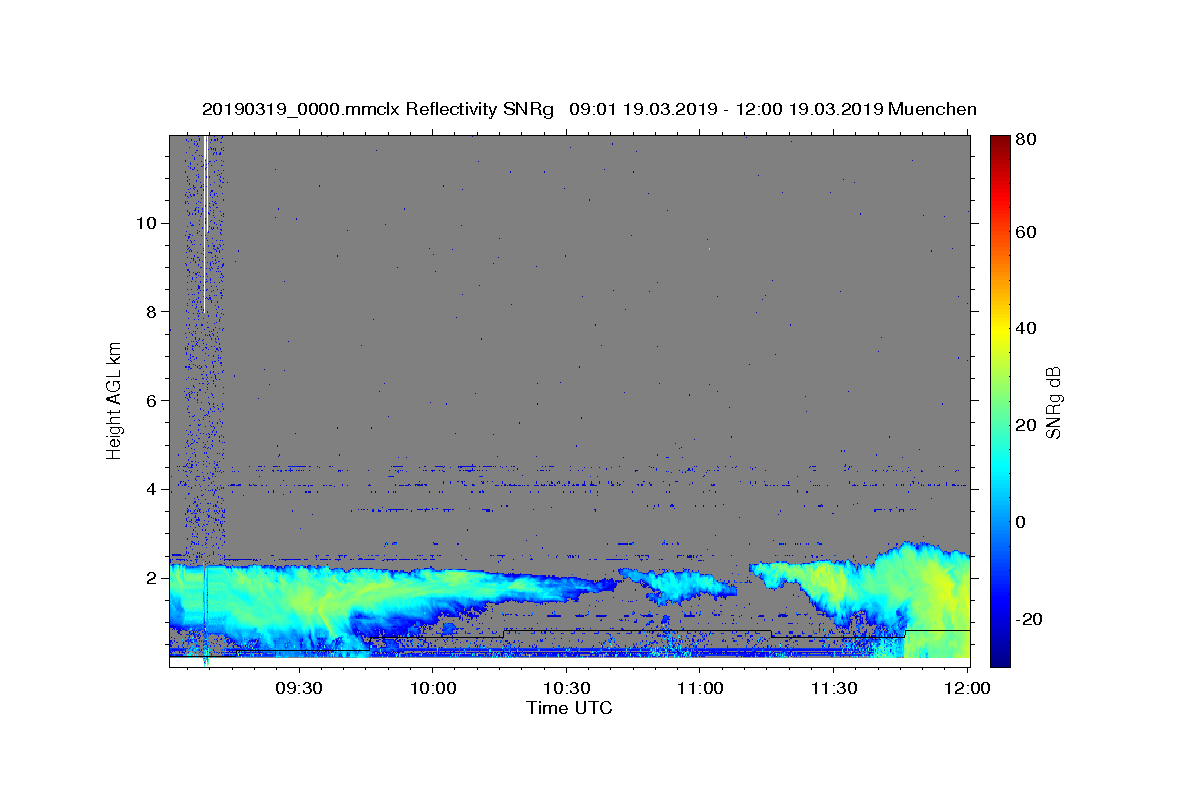Click the white vertical line near 09:10
Image resolution: width=1200 pixels, height=800 pixels.
pyautogui.click(x=205, y=224)
